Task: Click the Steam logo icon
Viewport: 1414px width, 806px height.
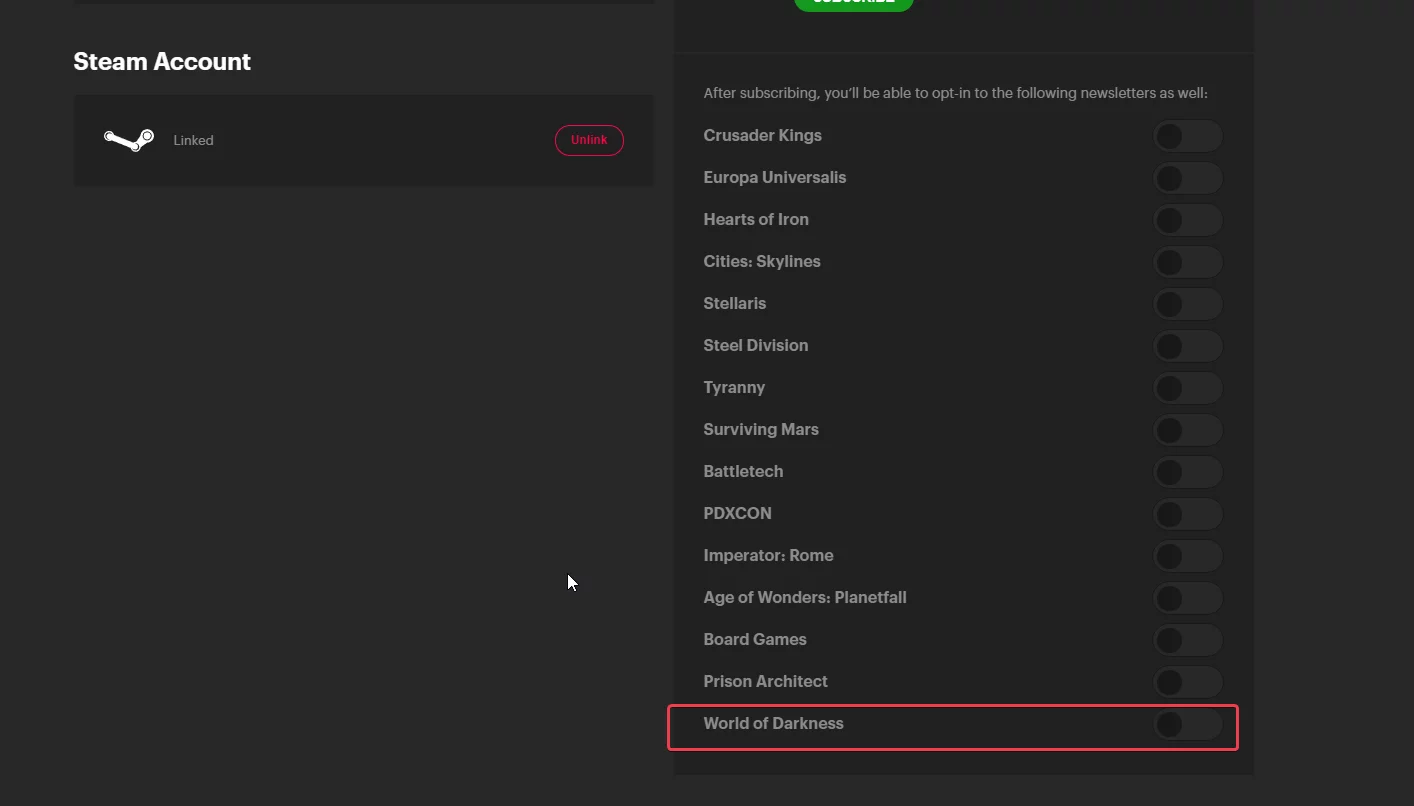Action: tap(129, 140)
